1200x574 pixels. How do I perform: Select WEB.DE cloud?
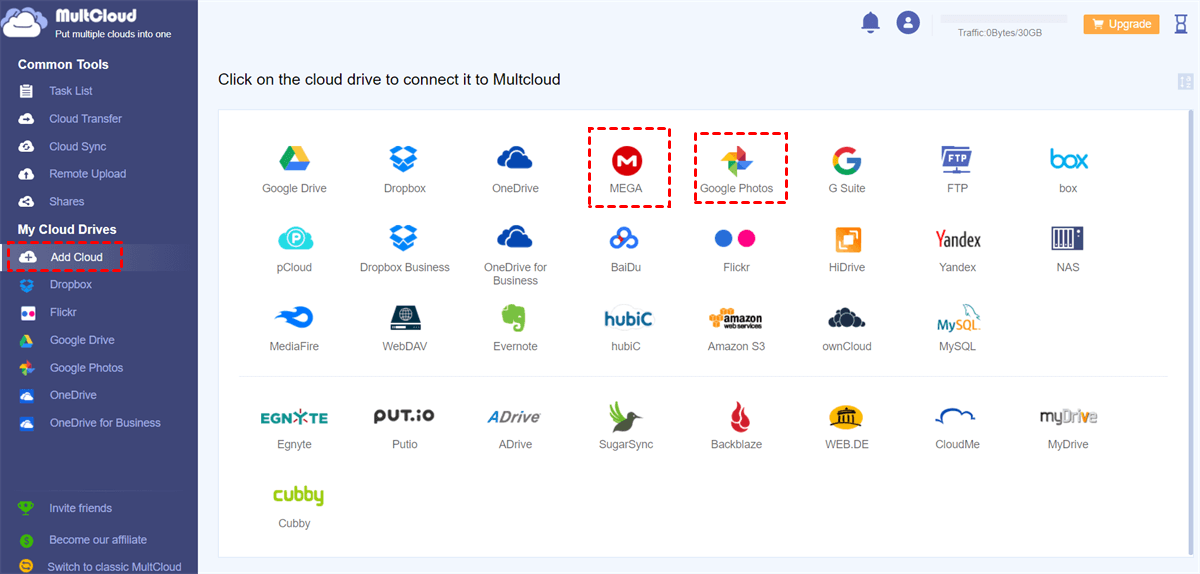click(x=847, y=425)
